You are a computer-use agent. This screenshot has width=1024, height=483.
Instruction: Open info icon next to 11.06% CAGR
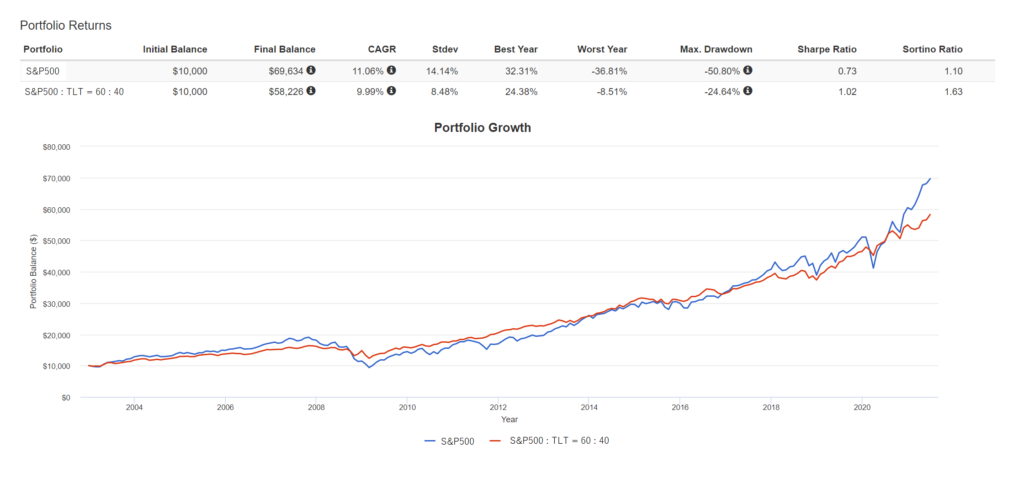tap(391, 70)
